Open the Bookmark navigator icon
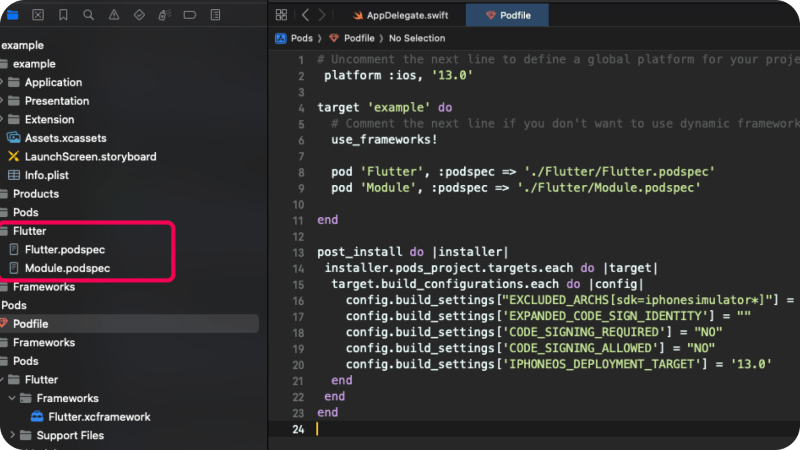Viewport: 800px width, 450px height. tap(63, 15)
